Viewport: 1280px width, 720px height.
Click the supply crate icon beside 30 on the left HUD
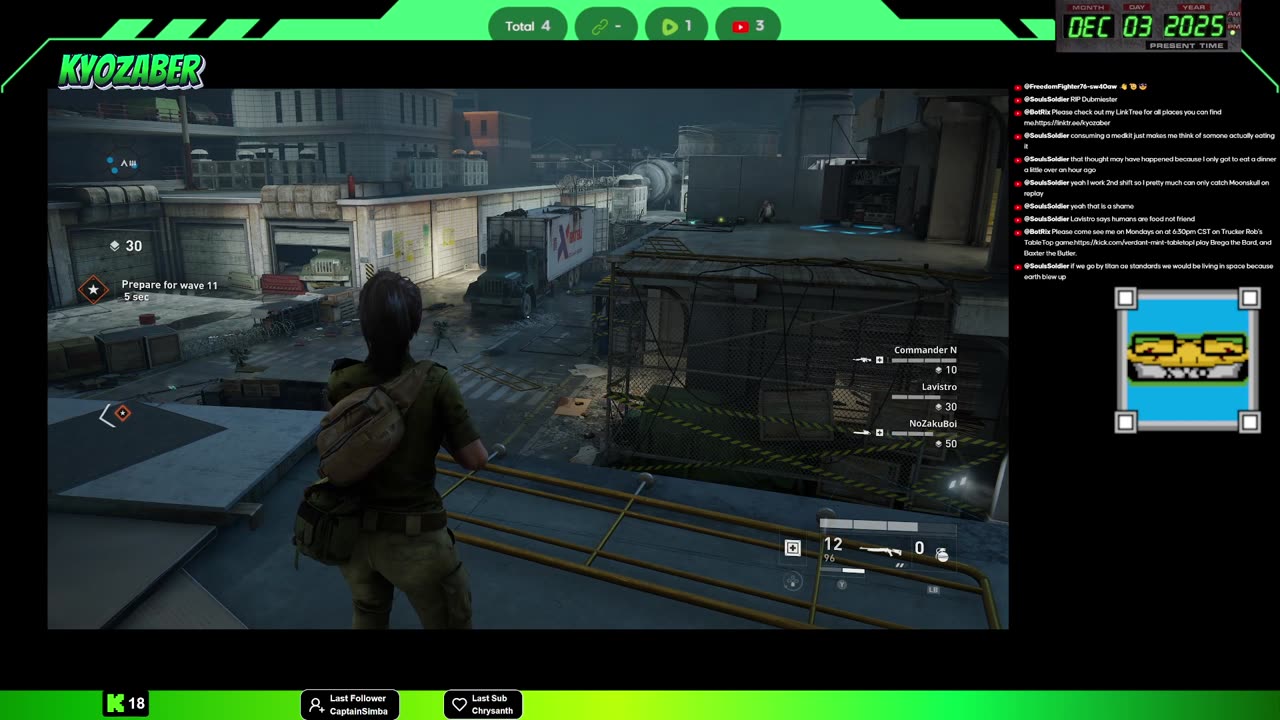click(114, 245)
